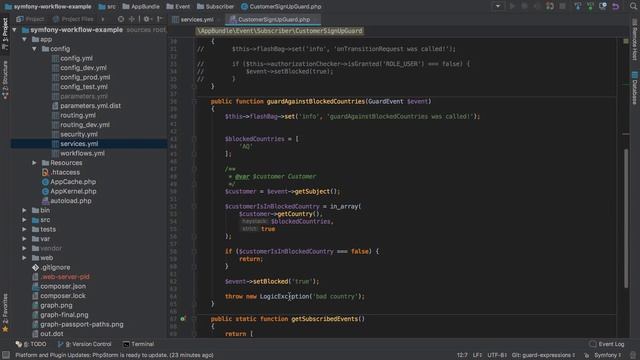Screen dimensions: 640x360
Task: Collapse the symfony-workflow-example root node
Action: (15, 30)
